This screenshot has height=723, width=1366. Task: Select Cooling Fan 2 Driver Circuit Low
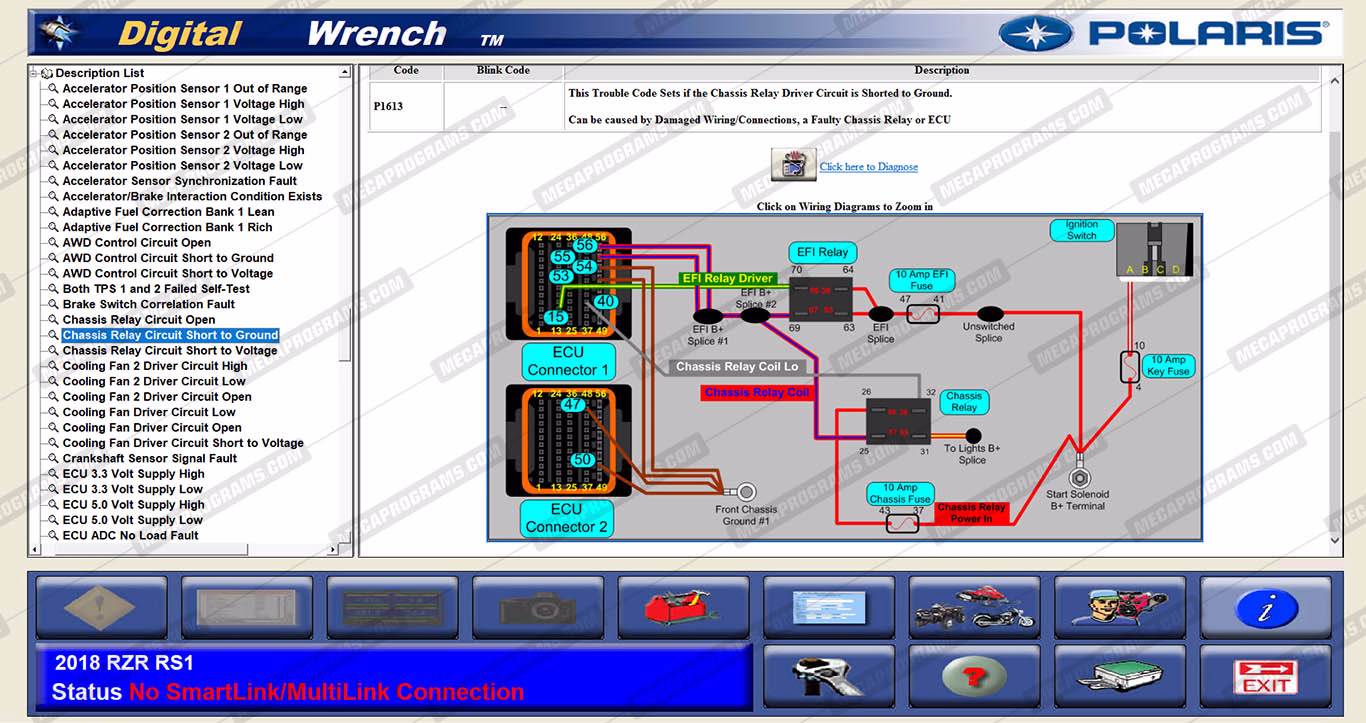coord(154,381)
